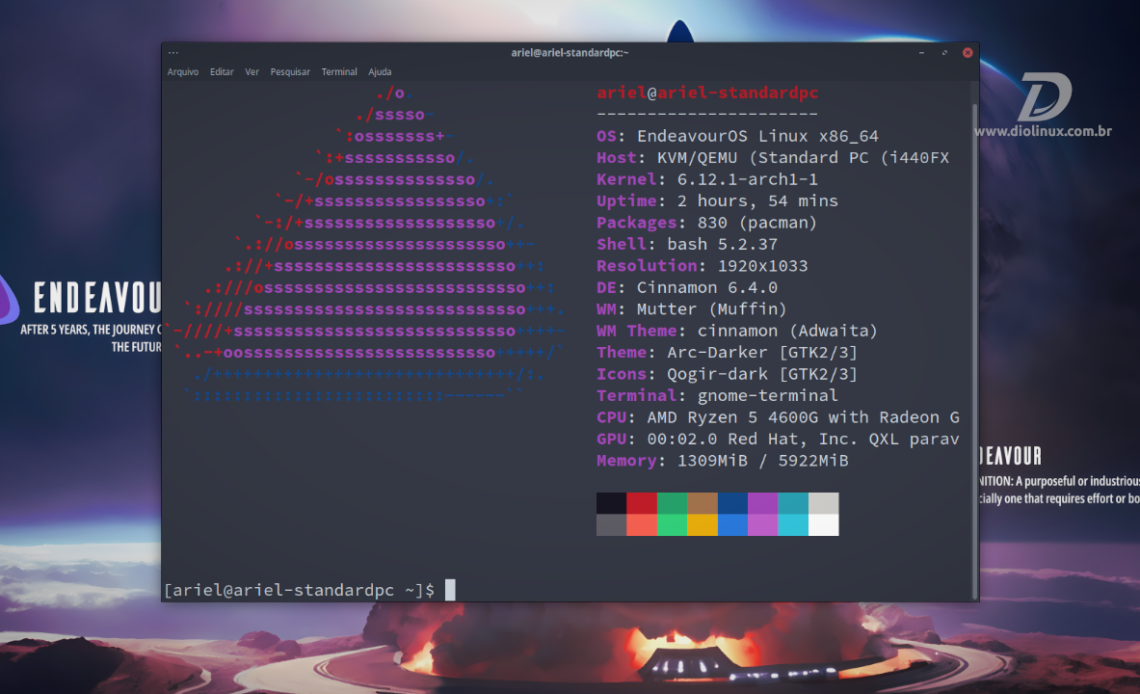The height and width of the screenshot is (694, 1140).
Task: Click the 'GPU: 00:02.0 Red Hat' line
Action: [x=778, y=439]
